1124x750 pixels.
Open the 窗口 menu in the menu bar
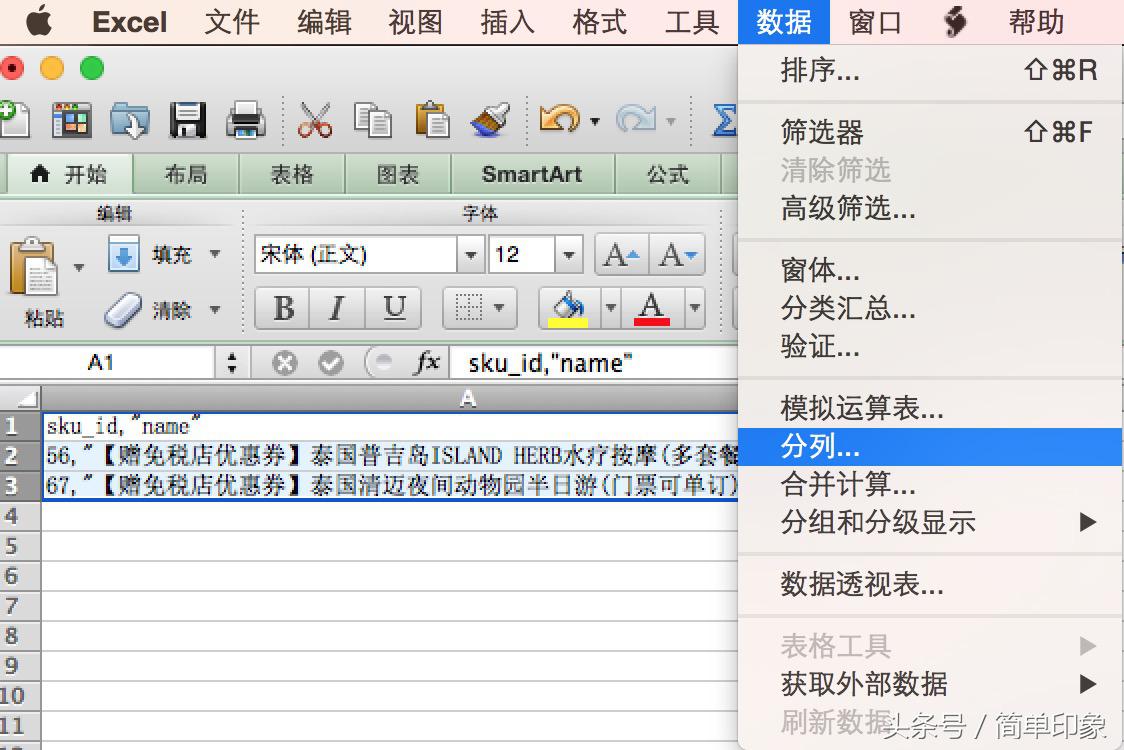pos(873,22)
